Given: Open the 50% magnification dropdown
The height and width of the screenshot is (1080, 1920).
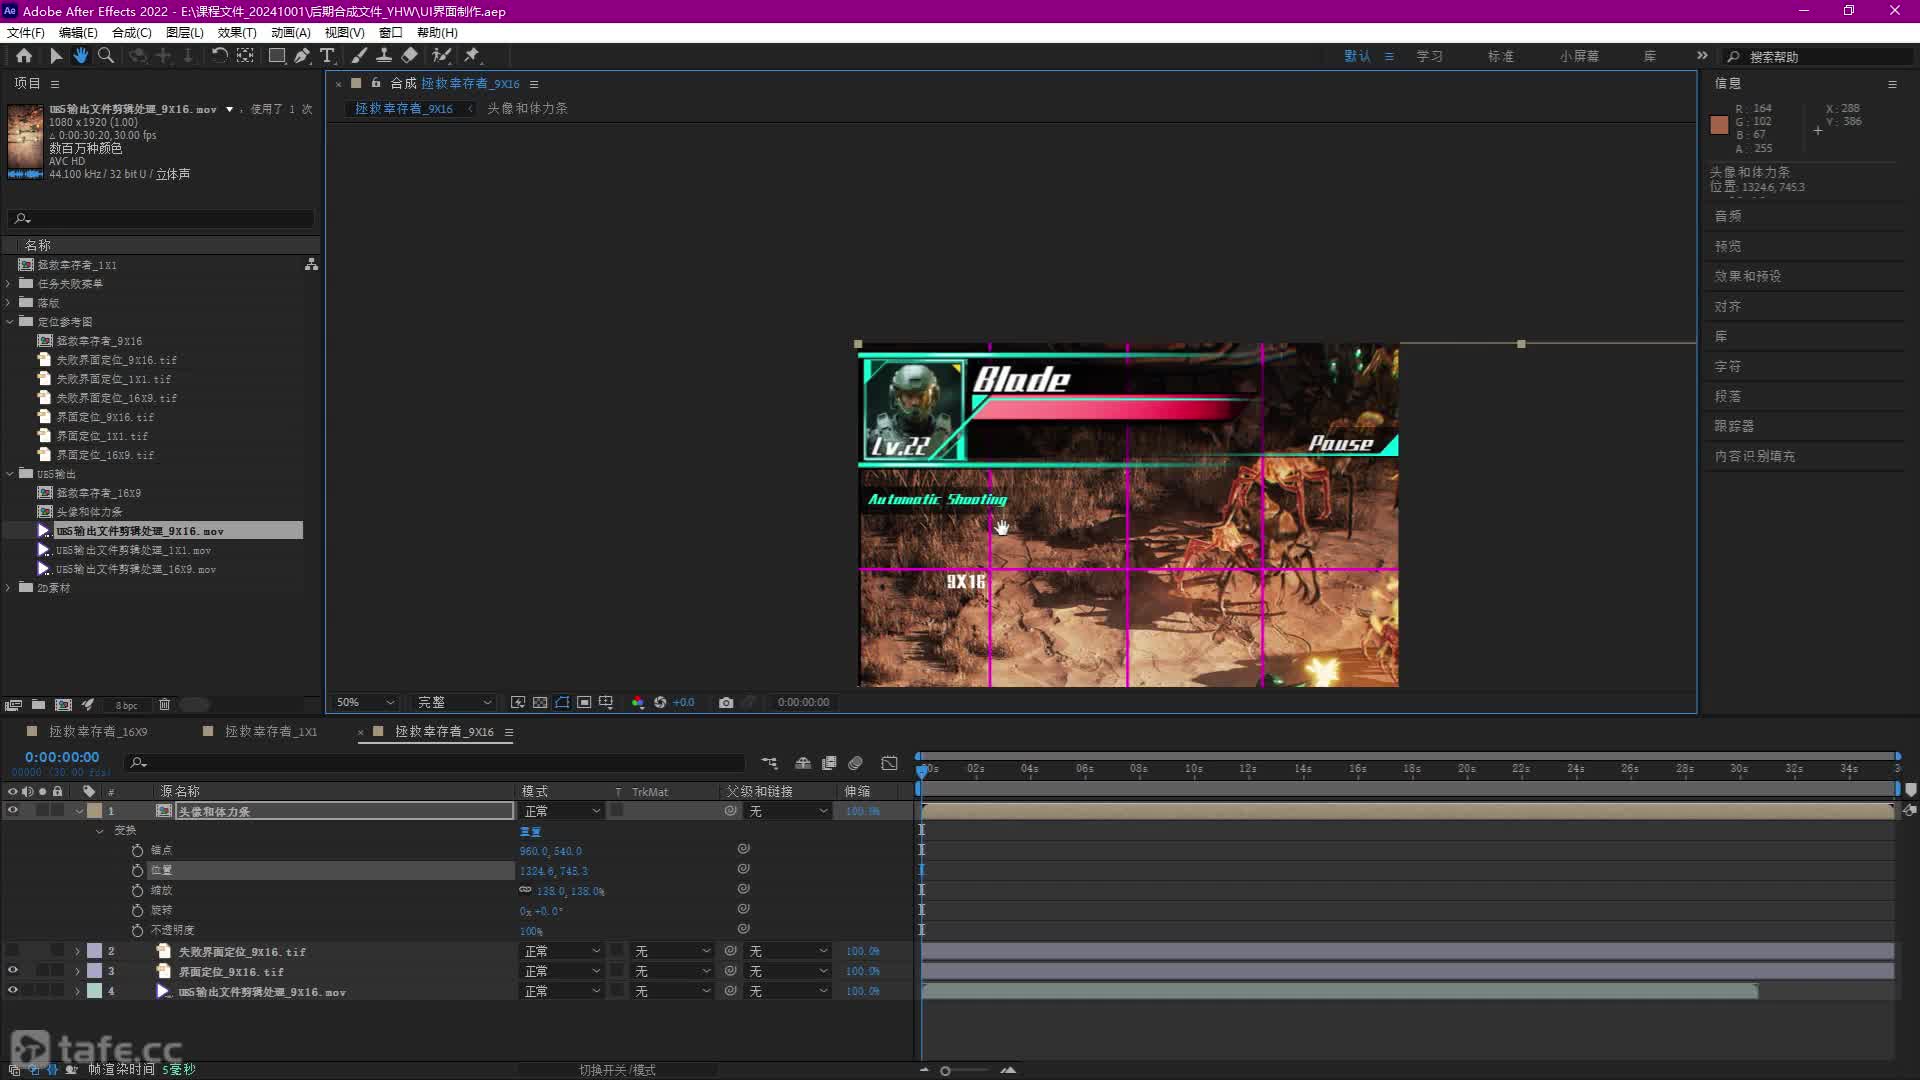Looking at the screenshot, I should (366, 702).
